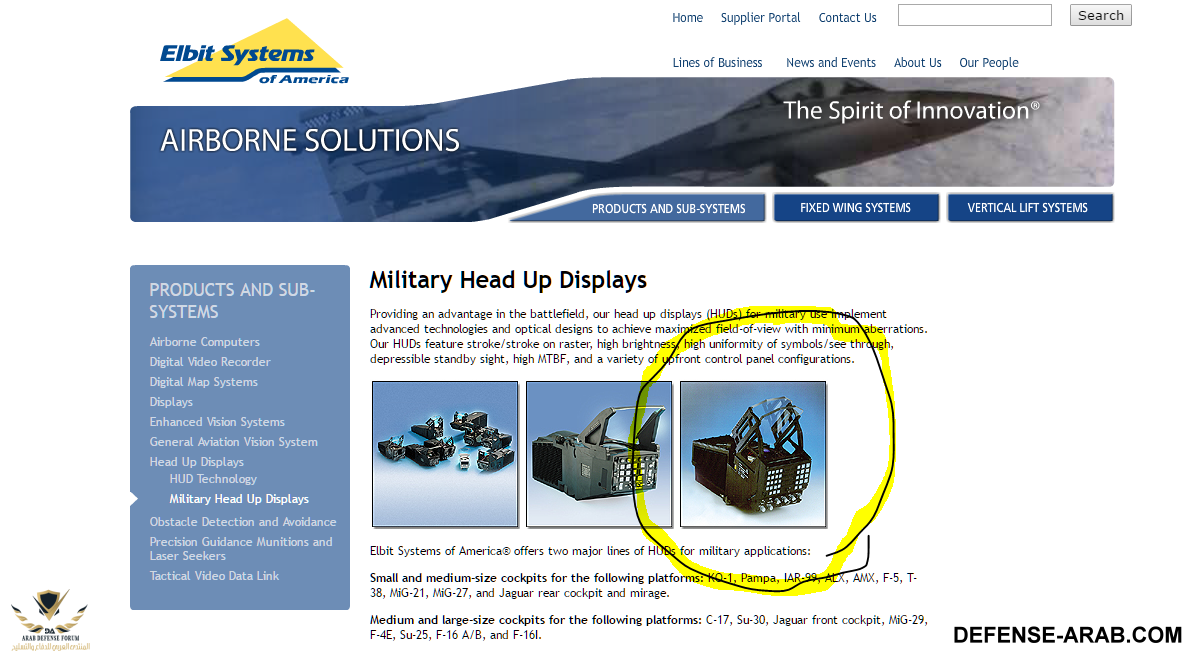Open the Supplier Portal link
1190x653 pixels.
coord(760,18)
